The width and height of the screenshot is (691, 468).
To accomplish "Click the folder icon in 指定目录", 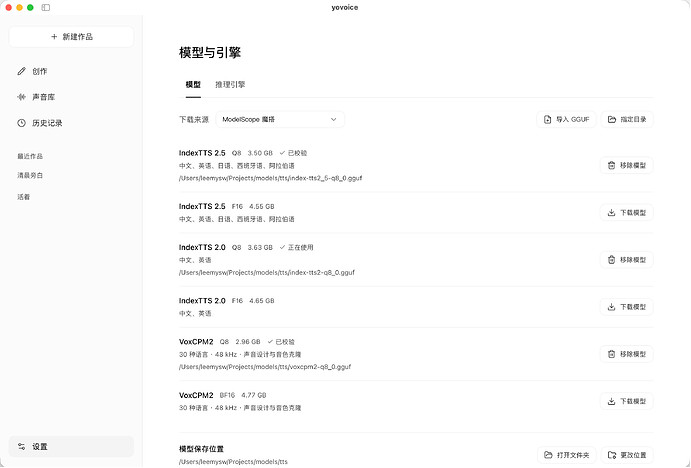I will click(612, 119).
